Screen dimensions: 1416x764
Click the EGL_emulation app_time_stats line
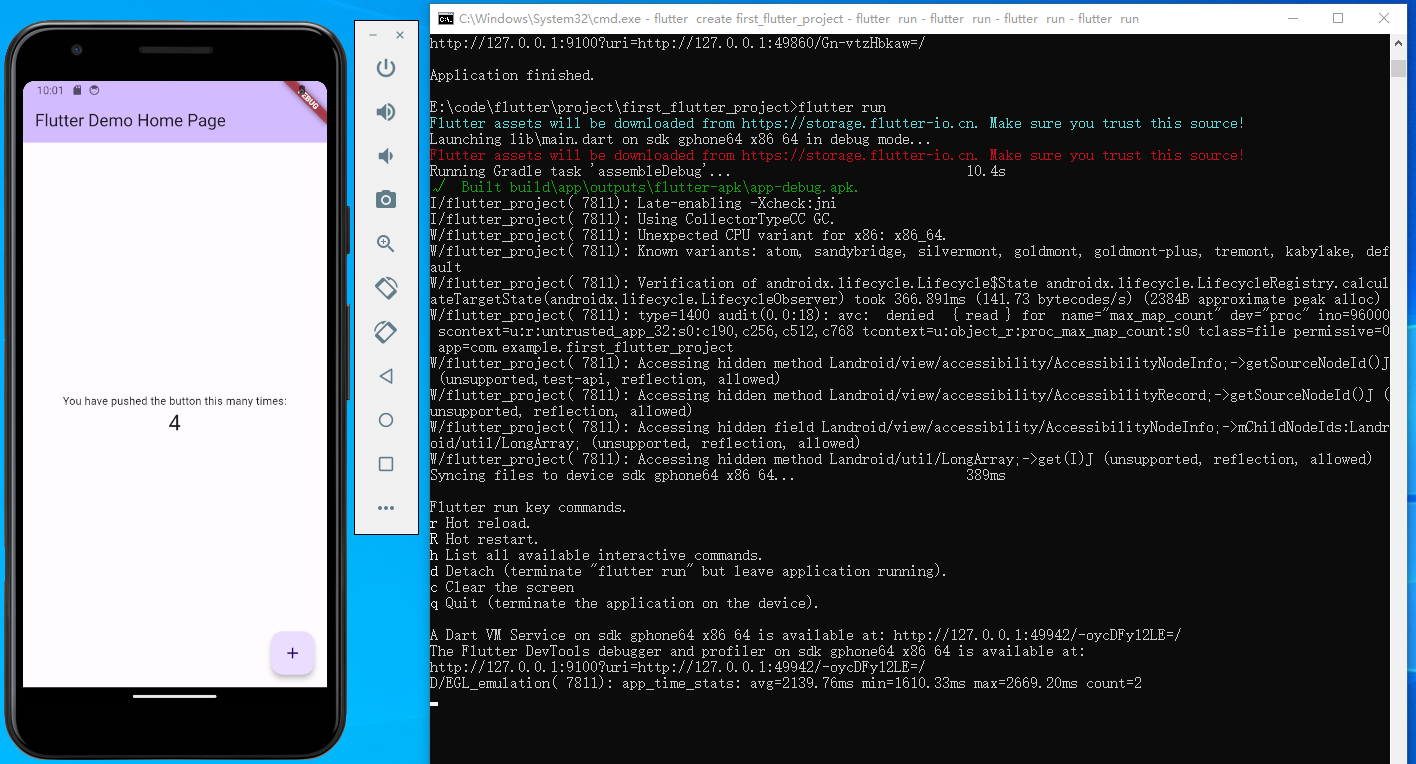click(786, 683)
